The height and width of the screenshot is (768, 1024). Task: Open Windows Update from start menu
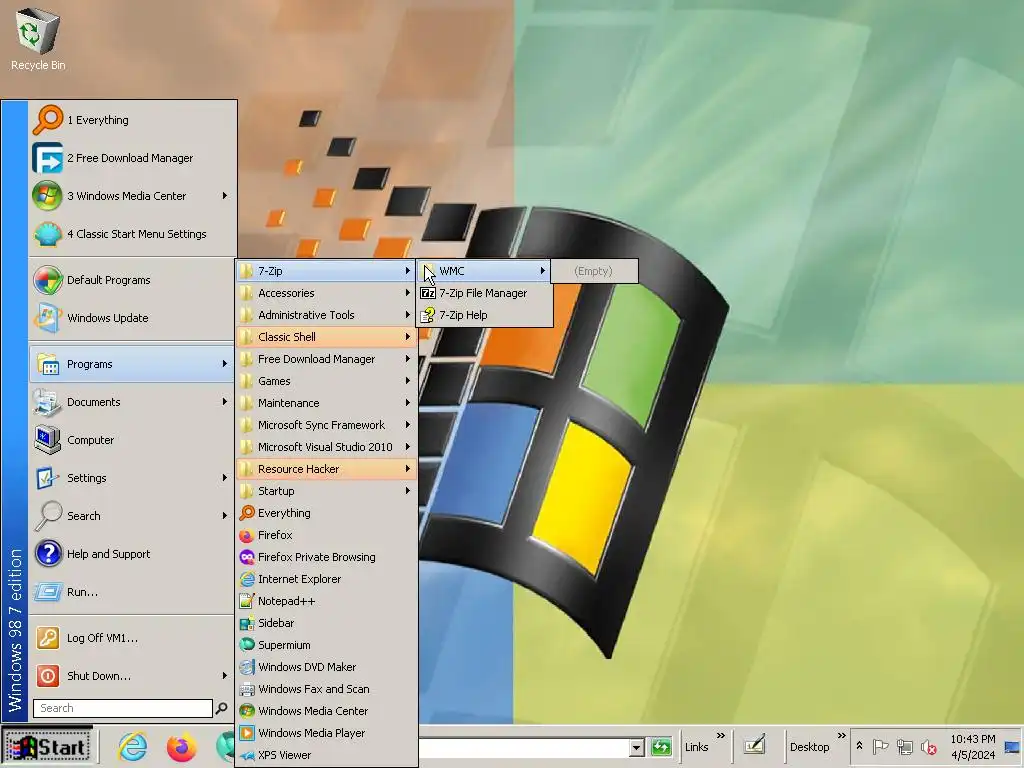pyautogui.click(x=133, y=318)
